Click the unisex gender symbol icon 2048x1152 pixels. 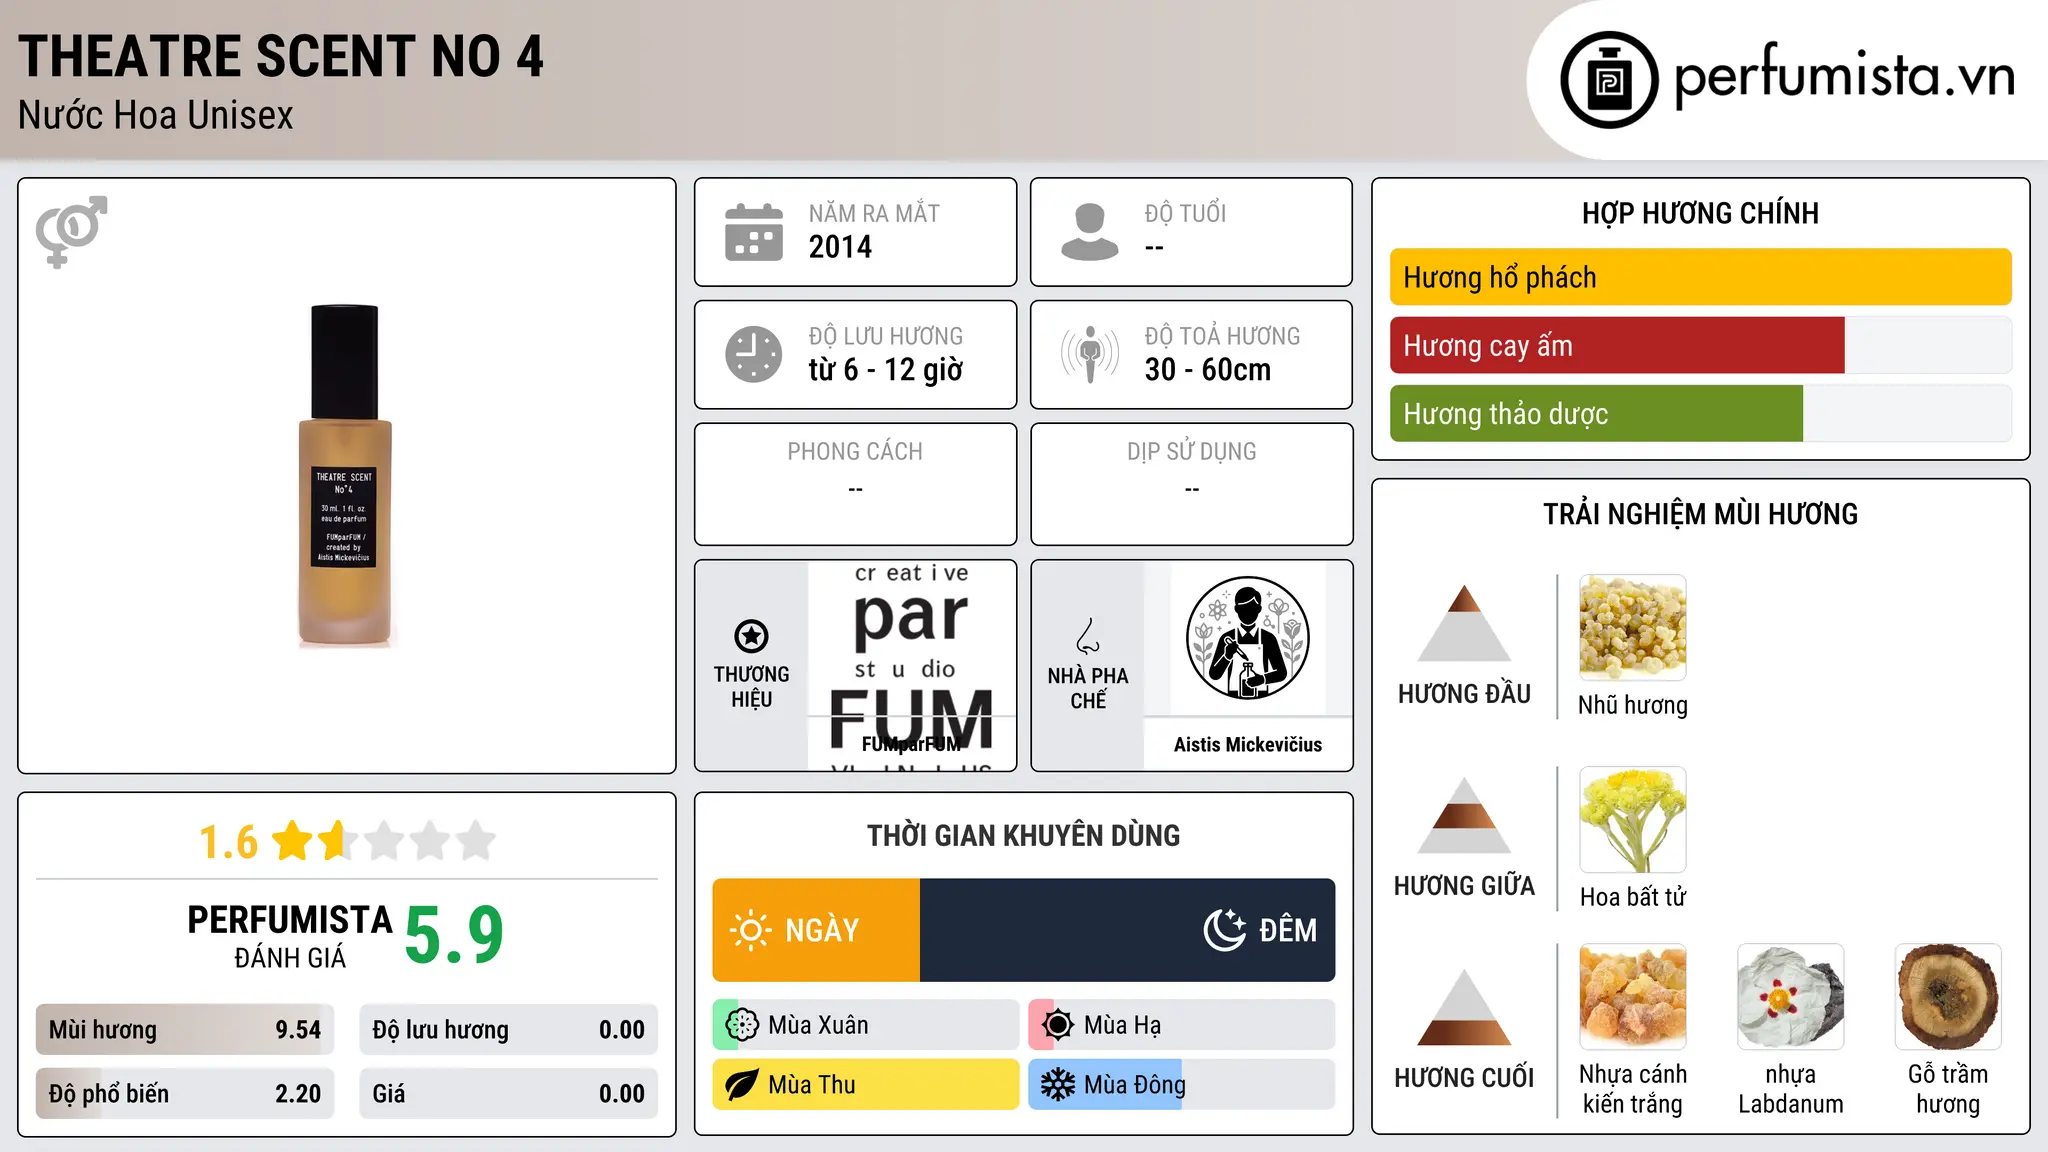pos(71,231)
